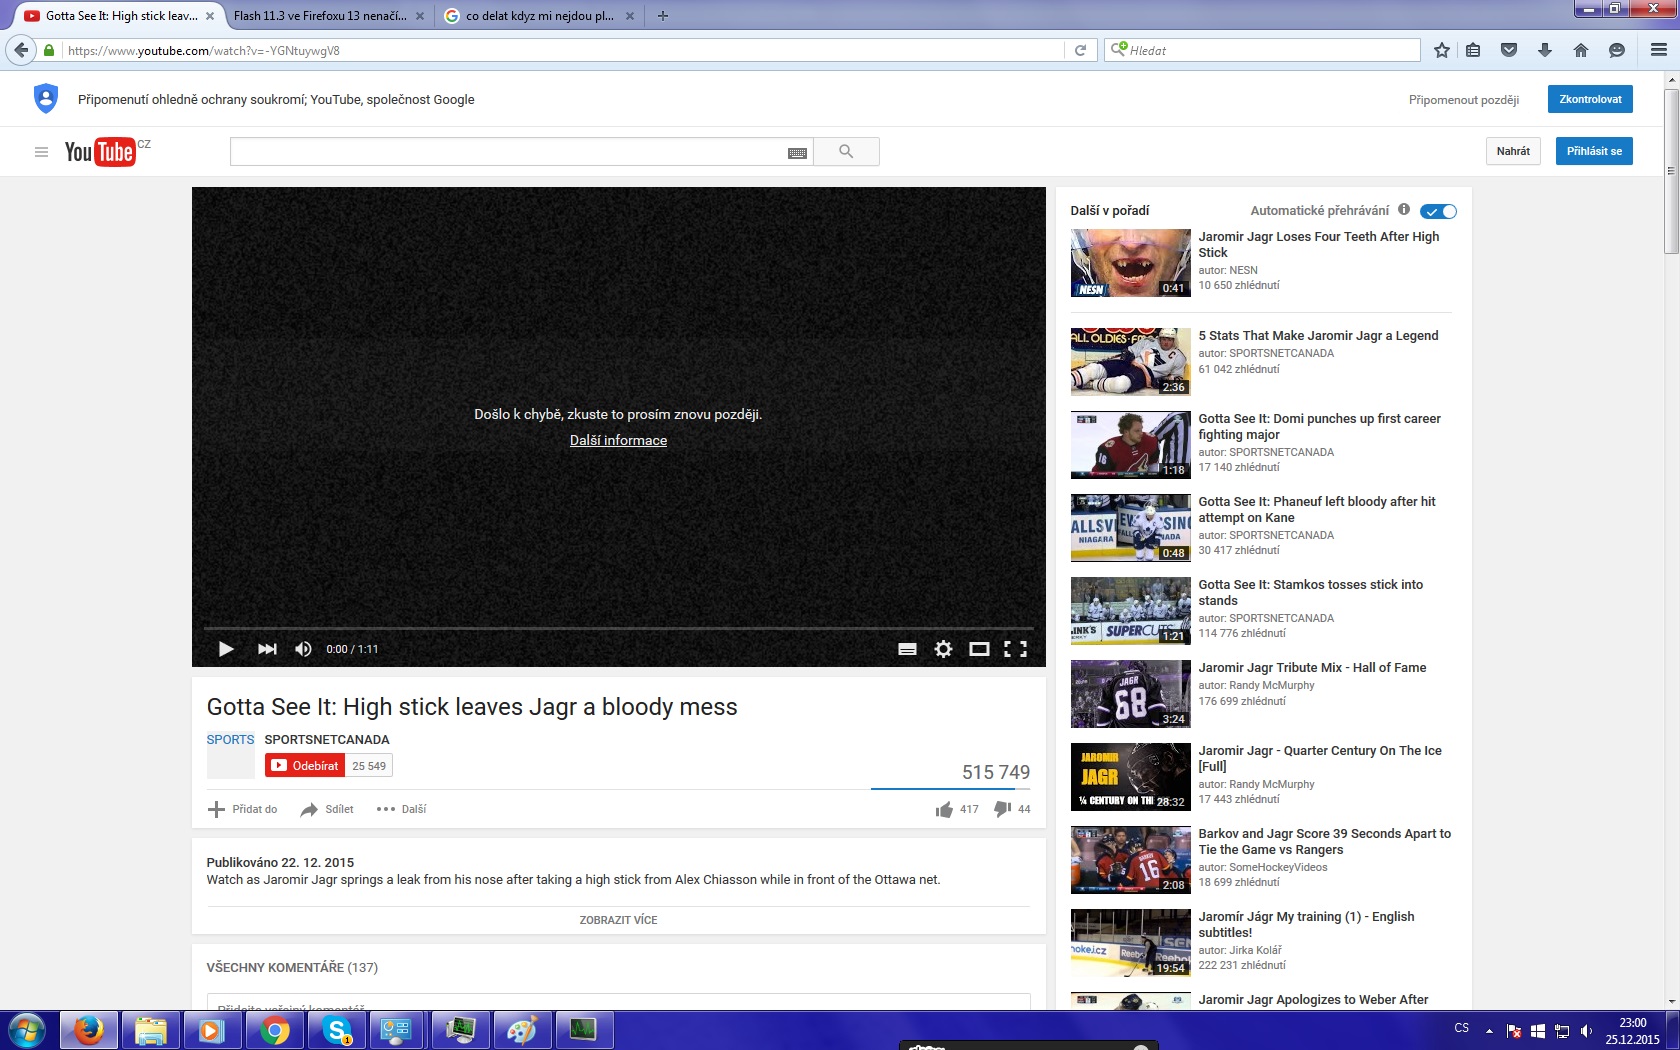Screen dimensions: 1680x1050
Task: Switch to theater mode view
Action: click(x=979, y=649)
